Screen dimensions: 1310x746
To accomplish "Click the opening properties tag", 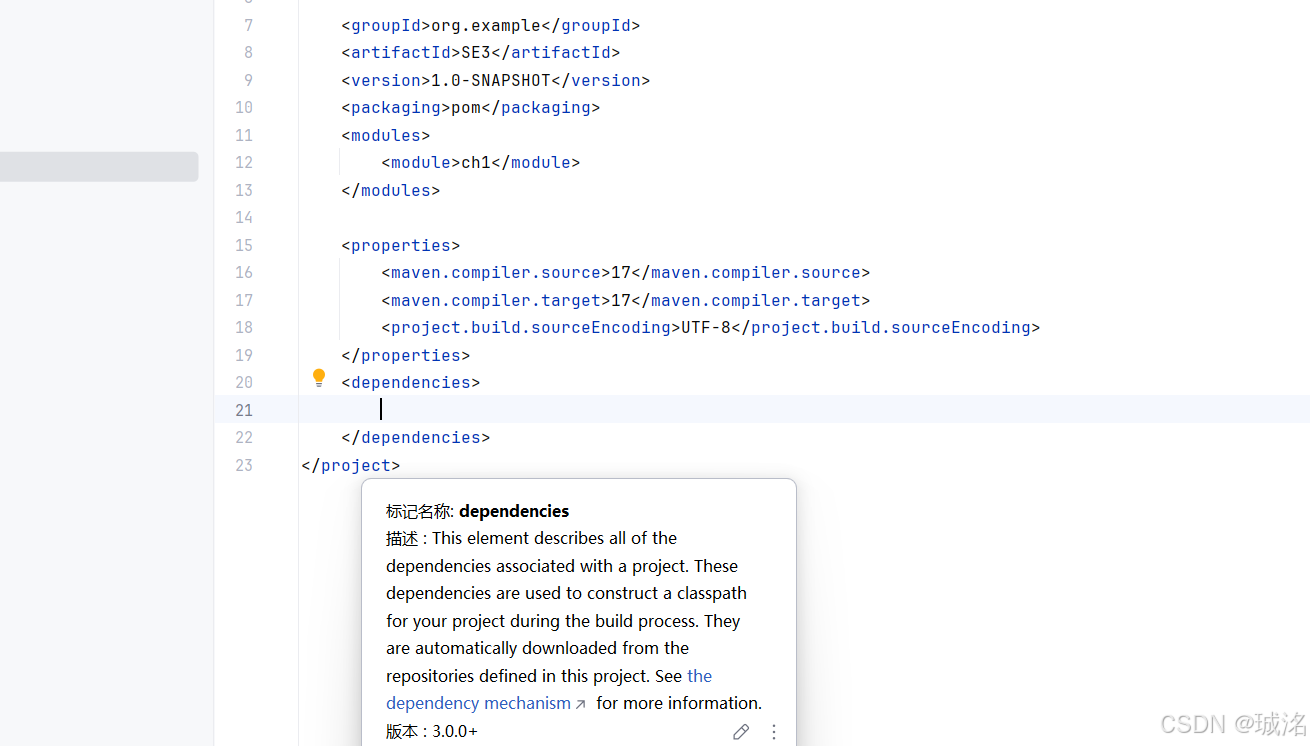I will point(401,245).
